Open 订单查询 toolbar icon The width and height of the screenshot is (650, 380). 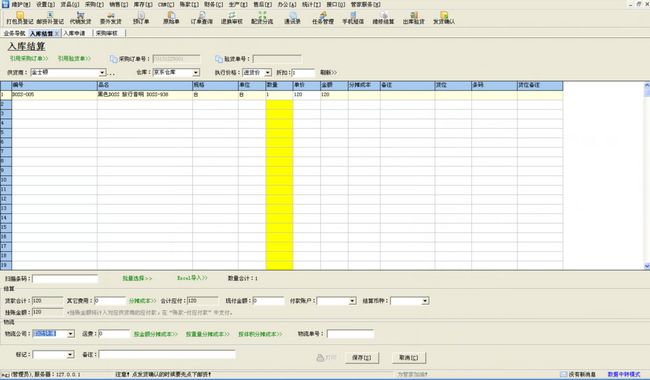(x=201, y=18)
